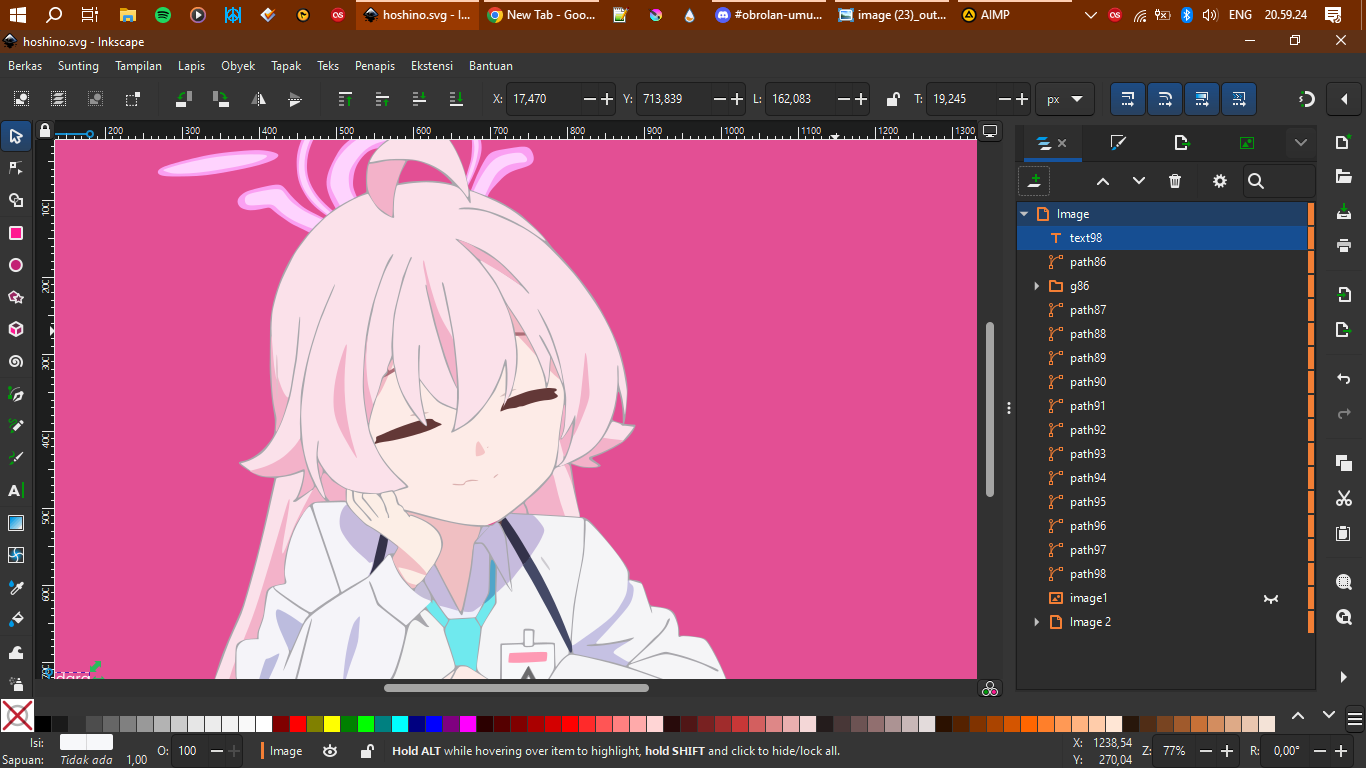The height and width of the screenshot is (768, 1366).
Task: Select the Node editing tool
Action: pyautogui.click(x=16, y=168)
